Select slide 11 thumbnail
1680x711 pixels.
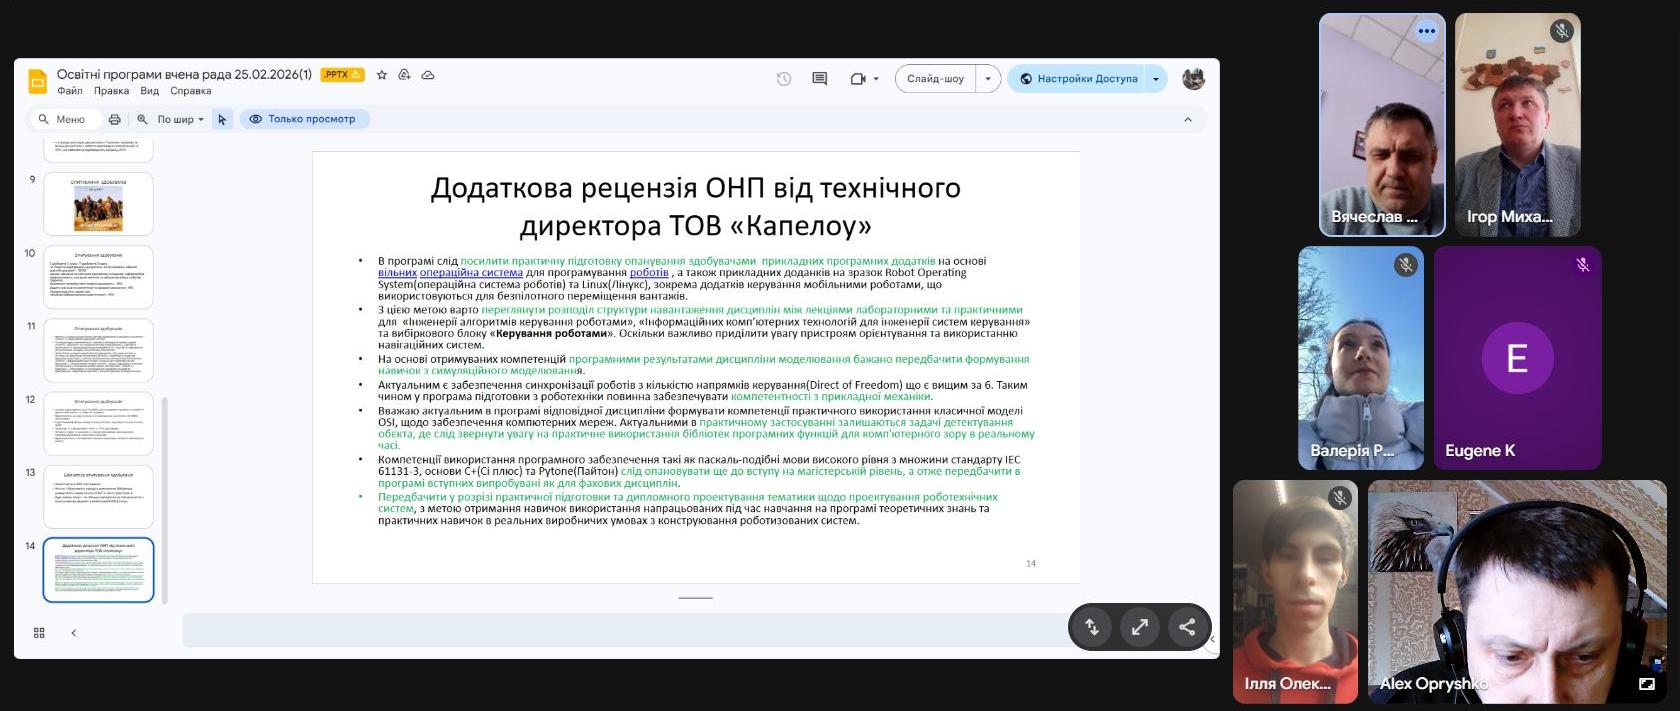(x=98, y=350)
